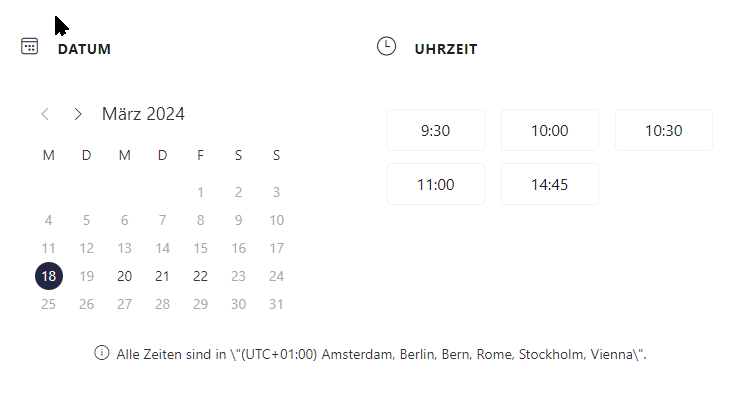Viewport: 750px width, 406px height.
Task: Click date 19 in the calendar
Action: (87, 276)
